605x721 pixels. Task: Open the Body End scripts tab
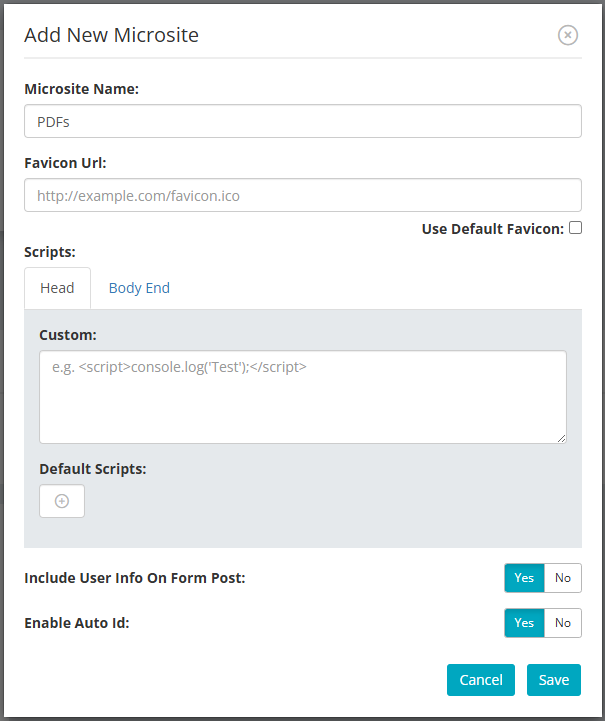coord(139,288)
